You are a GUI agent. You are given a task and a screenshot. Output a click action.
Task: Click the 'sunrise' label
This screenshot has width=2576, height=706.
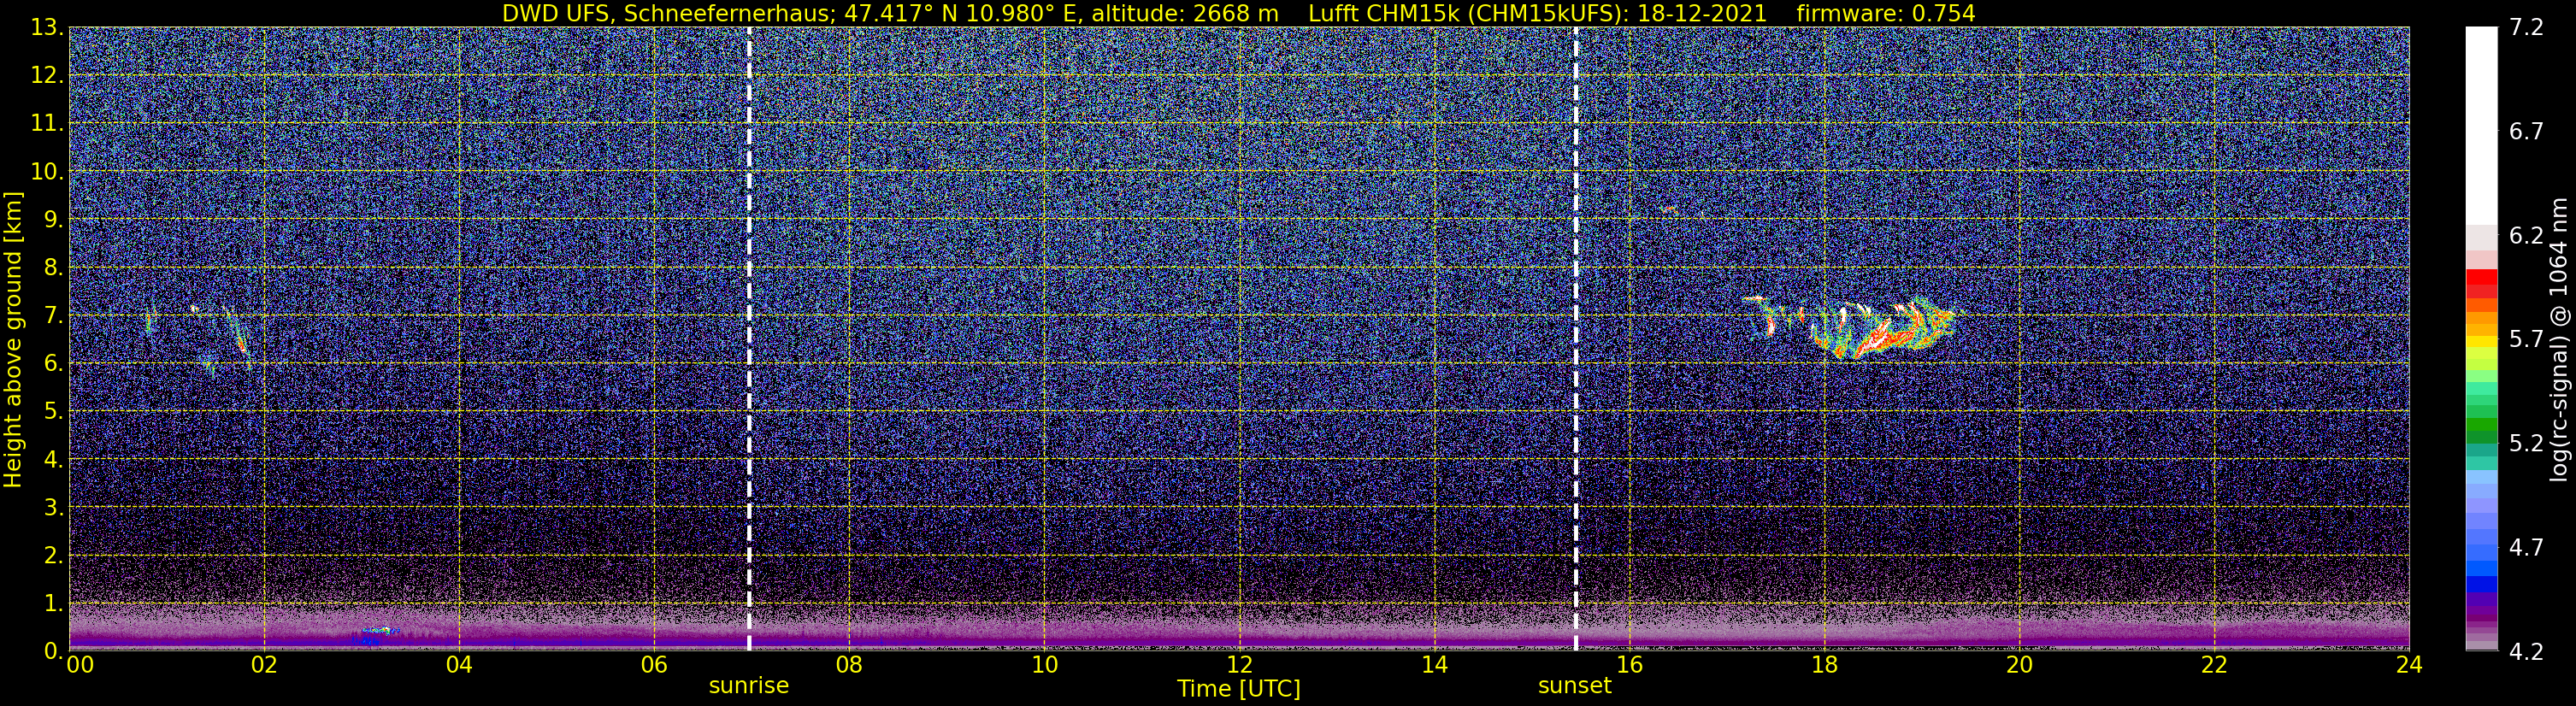(749, 686)
